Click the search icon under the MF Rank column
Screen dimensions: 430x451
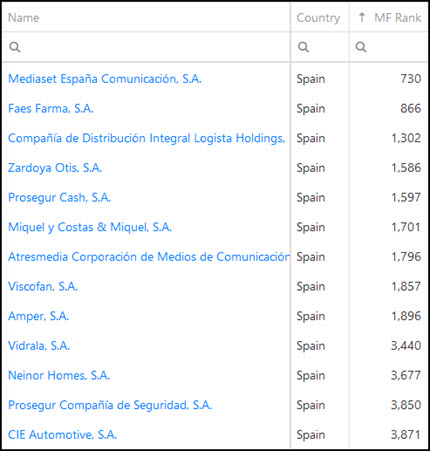pyautogui.click(x=361, y=47)
